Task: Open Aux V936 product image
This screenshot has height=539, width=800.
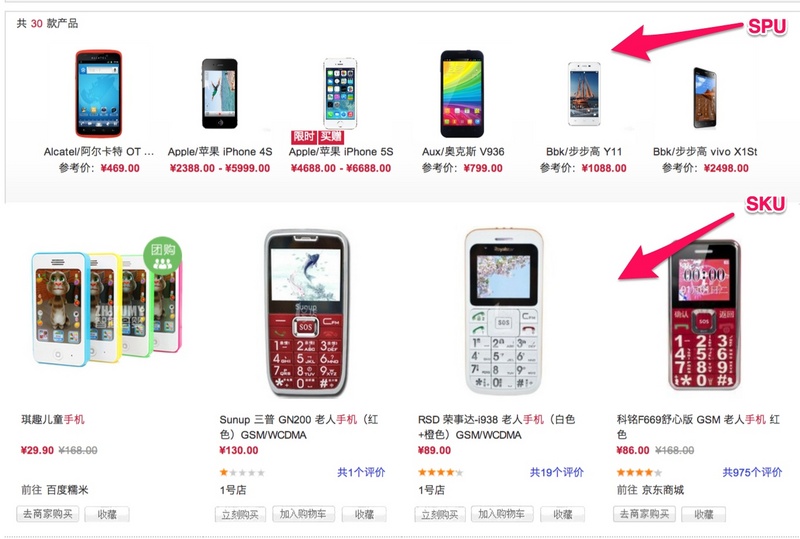Action: click(462, 93)
